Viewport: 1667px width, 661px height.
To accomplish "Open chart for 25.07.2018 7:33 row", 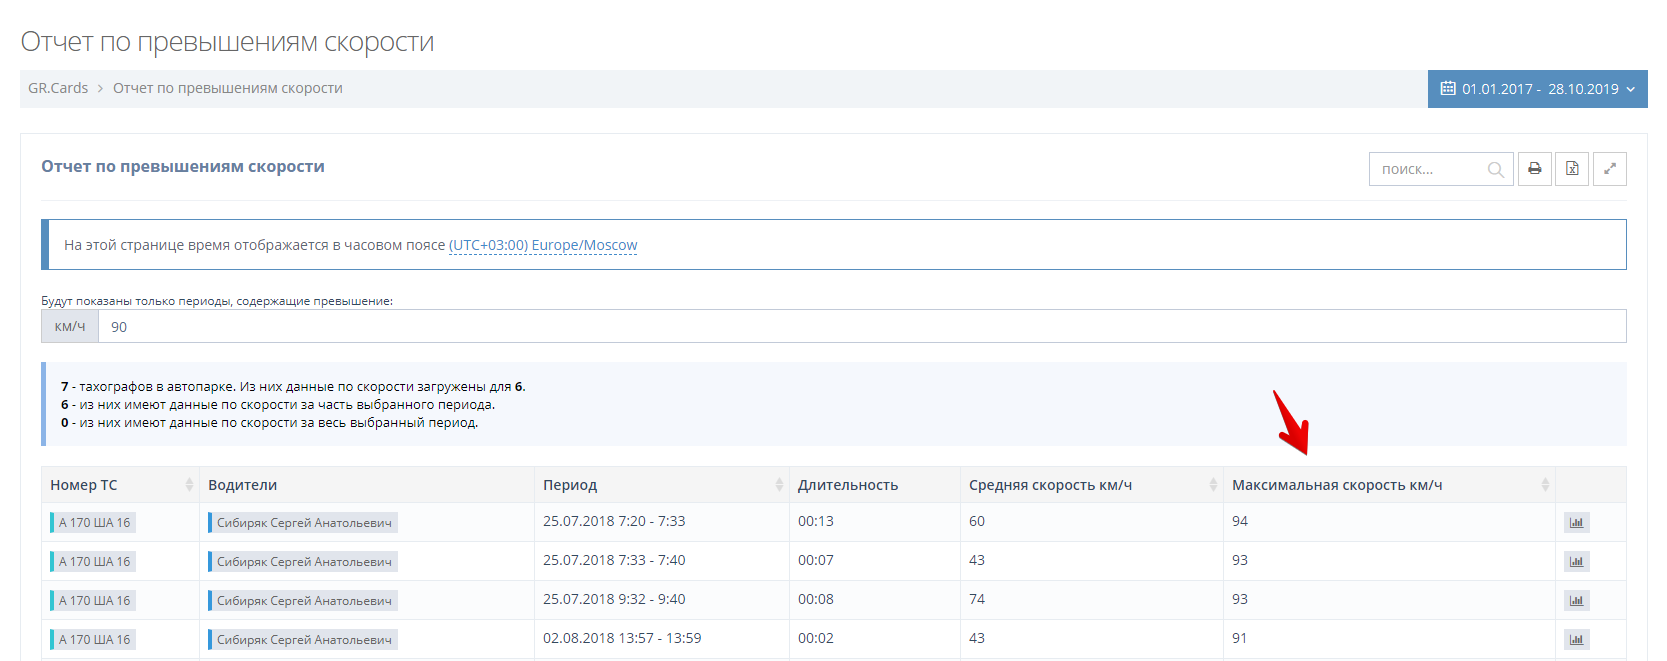I will coord(1577,562).
